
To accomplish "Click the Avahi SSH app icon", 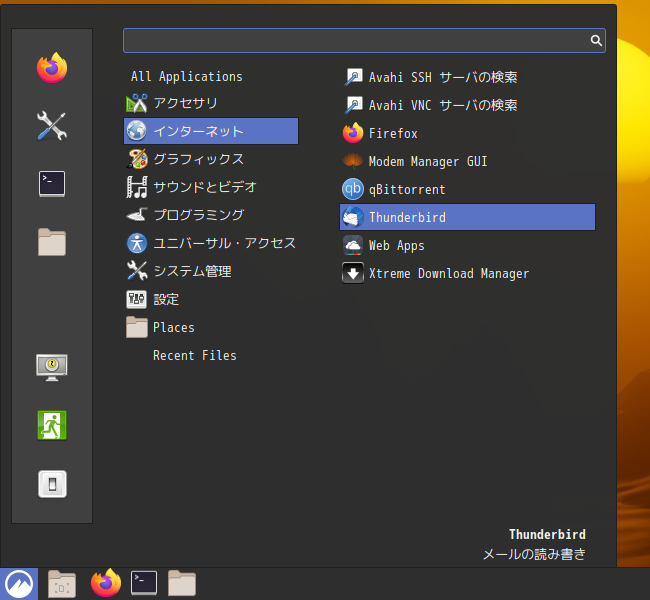I will pos(353,77).
